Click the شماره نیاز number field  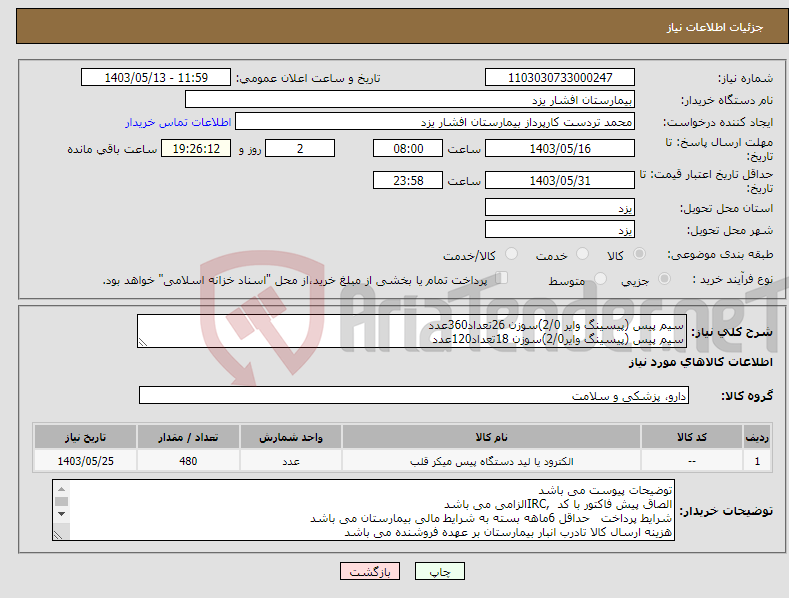(560, 78)
